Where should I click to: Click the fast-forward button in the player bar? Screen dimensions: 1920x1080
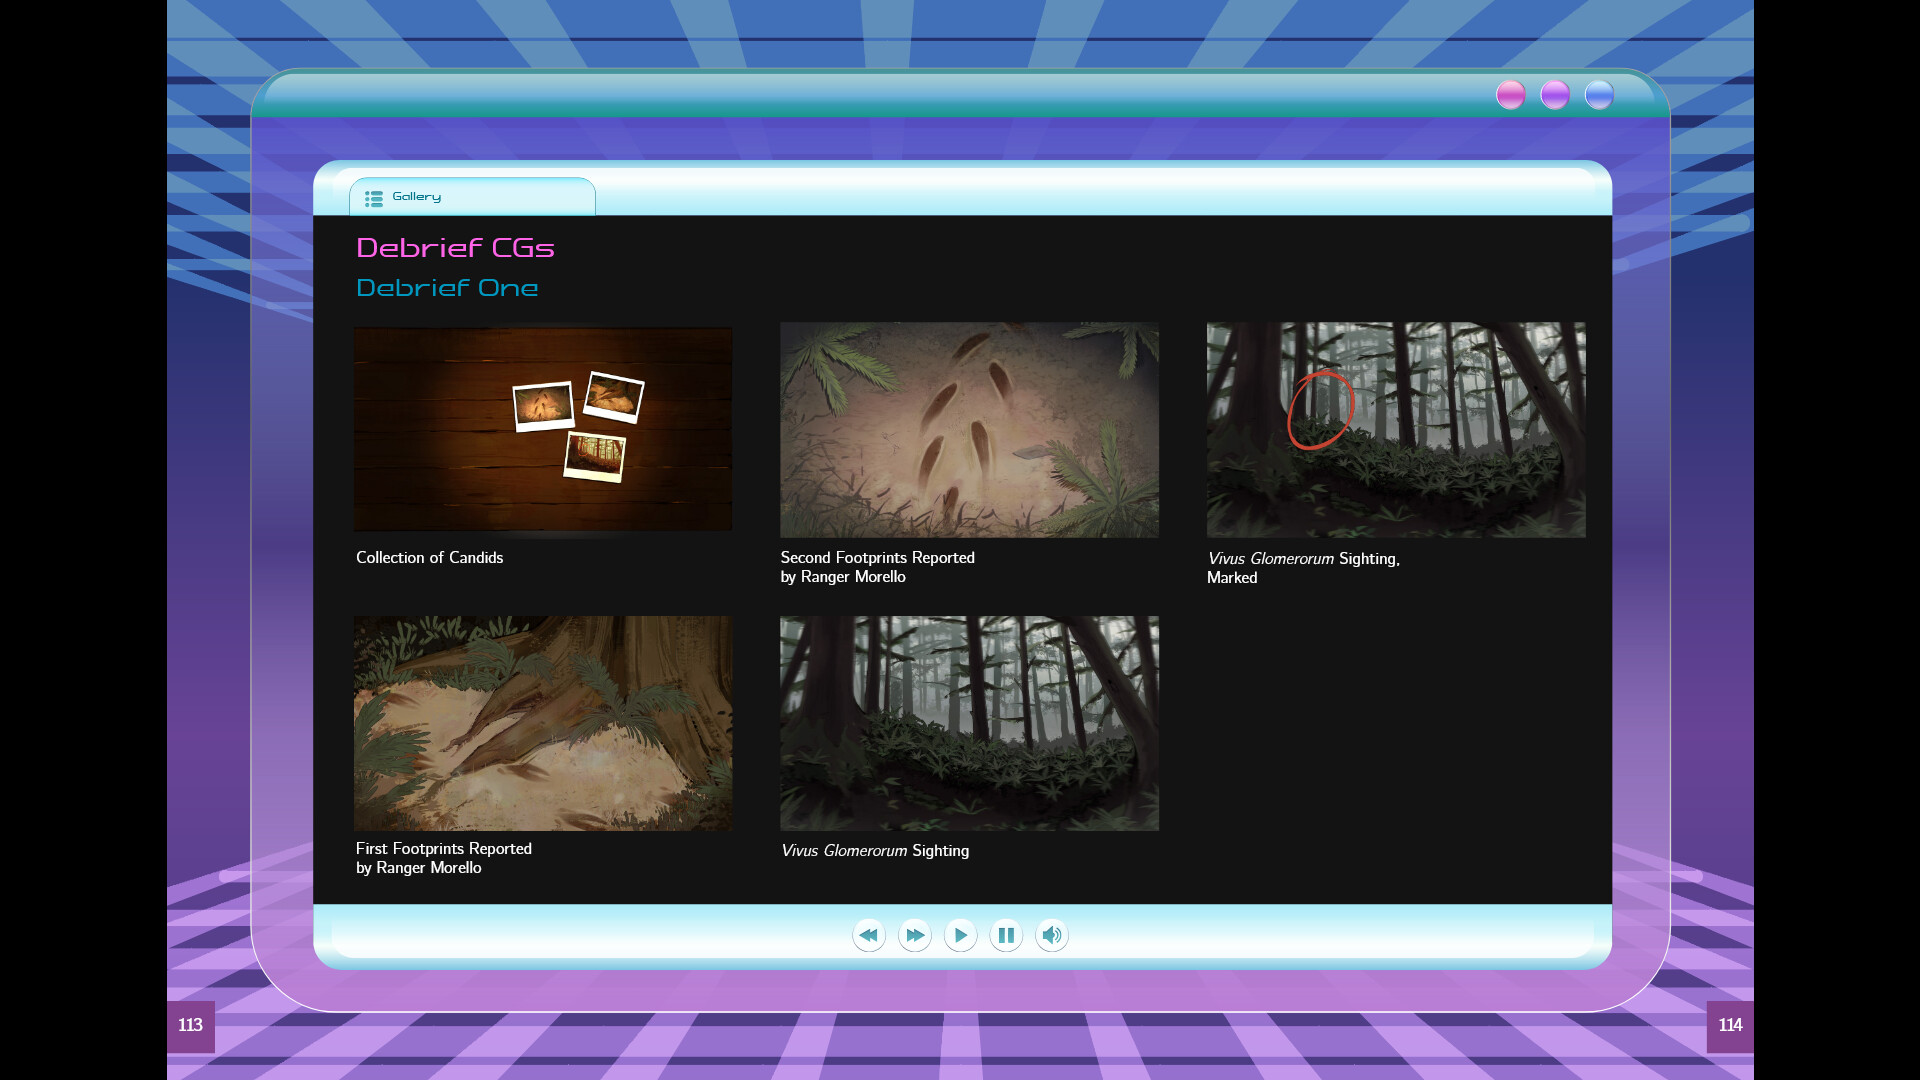[x=914, y=935]
